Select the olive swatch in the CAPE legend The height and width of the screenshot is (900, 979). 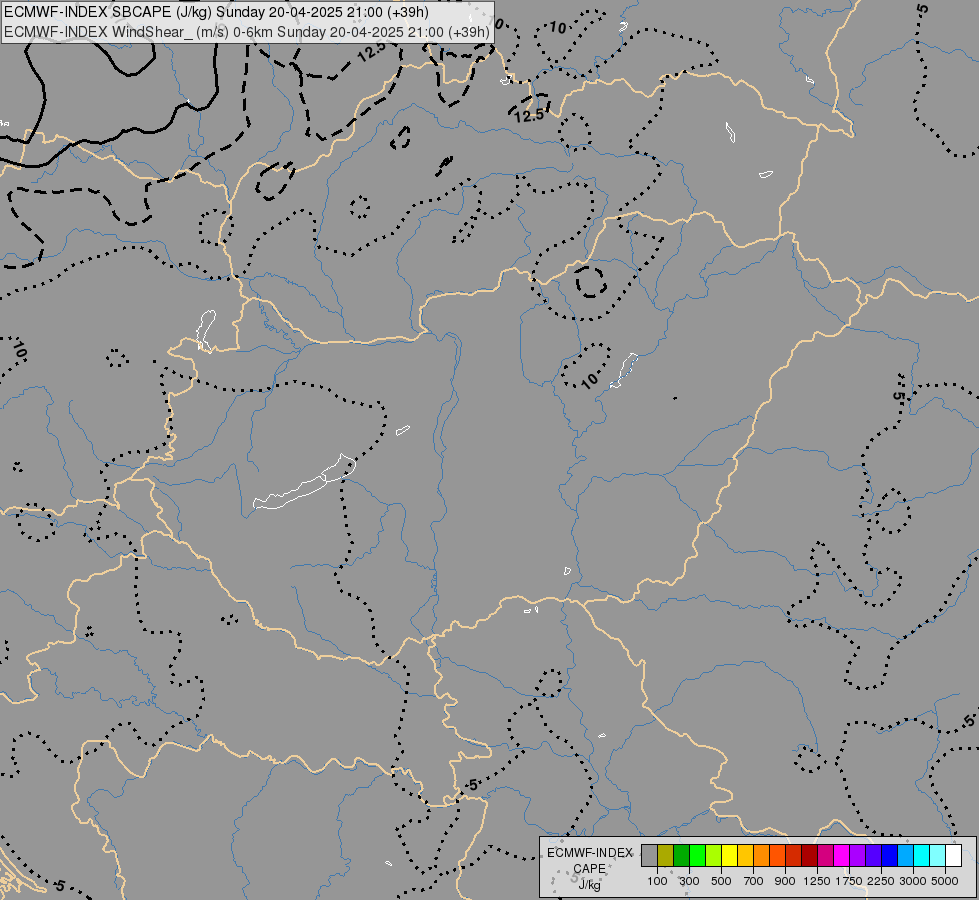pyautogui.click(x=665, y=855)
